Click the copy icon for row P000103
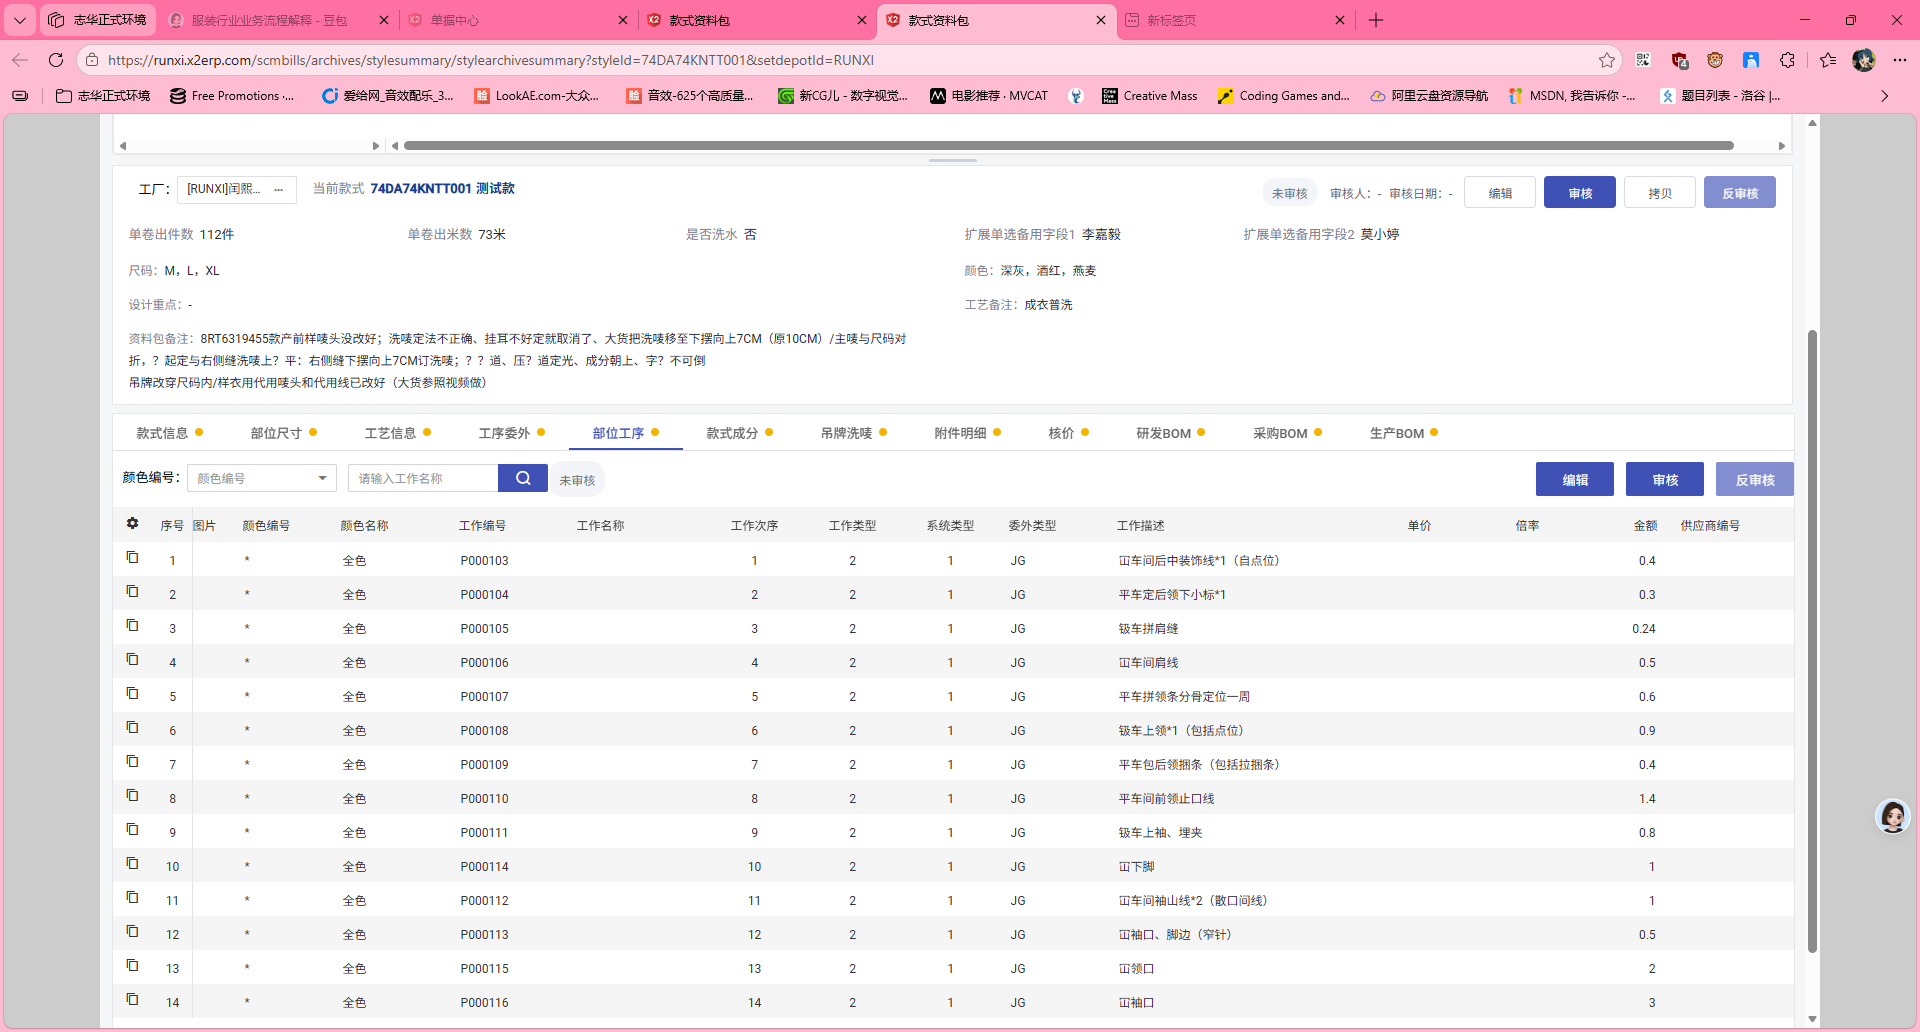Screen dimensions: 1920x1032 (x=132, y=557)
